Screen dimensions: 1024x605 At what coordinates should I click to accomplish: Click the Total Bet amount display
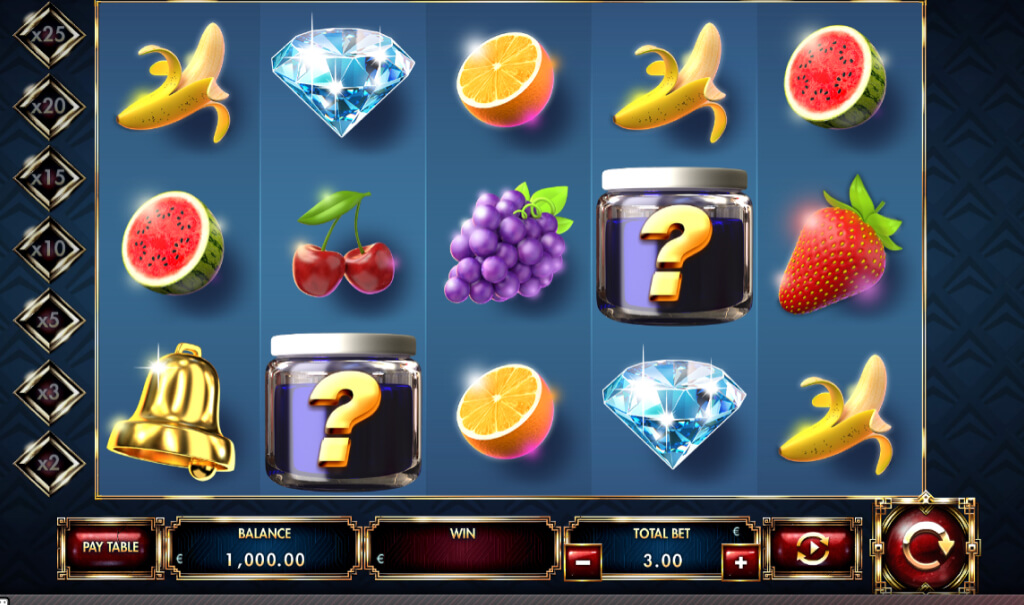[x=662, y=561]
